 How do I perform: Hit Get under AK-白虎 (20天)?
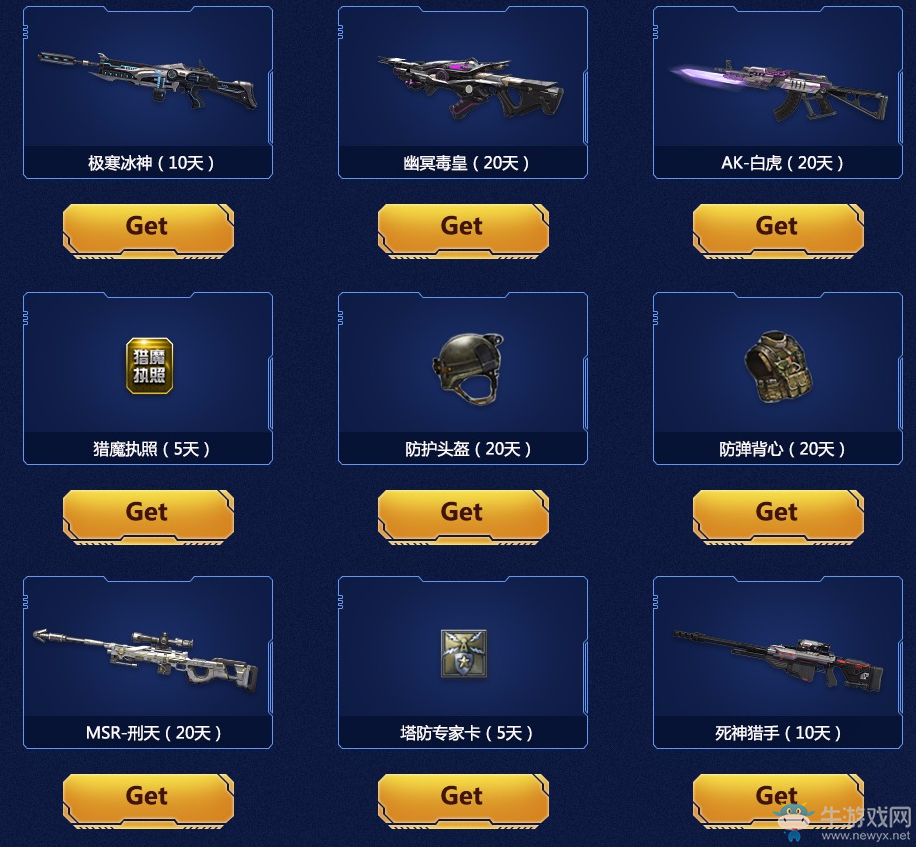click(778, 230)
